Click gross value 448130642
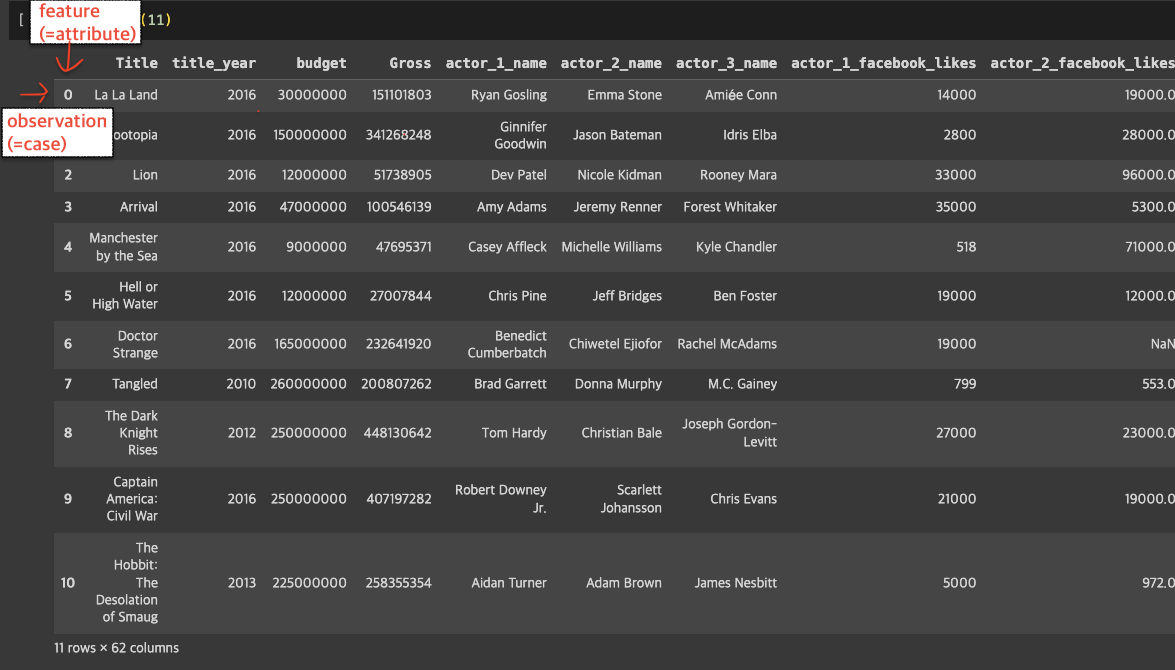The width and height of the screenshot is (1175, 670). (x=397, y=432)
